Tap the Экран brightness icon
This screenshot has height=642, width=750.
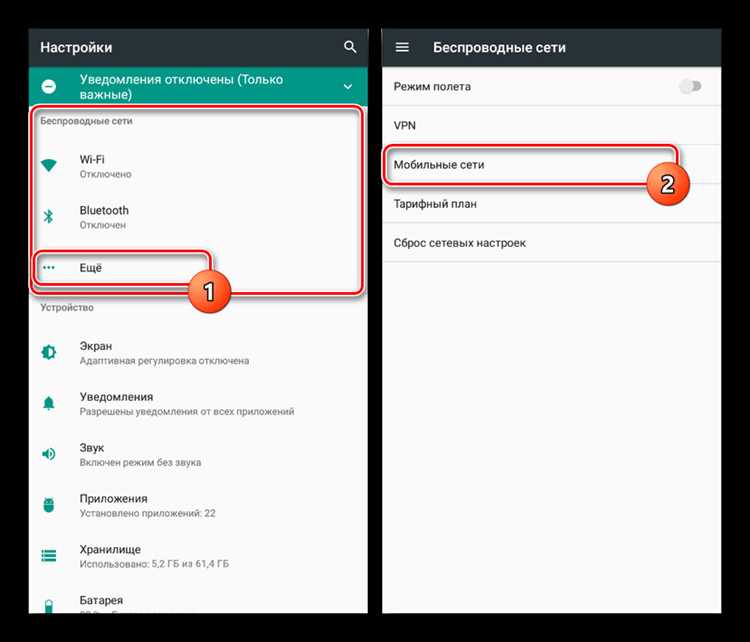[x=49, y=353]
